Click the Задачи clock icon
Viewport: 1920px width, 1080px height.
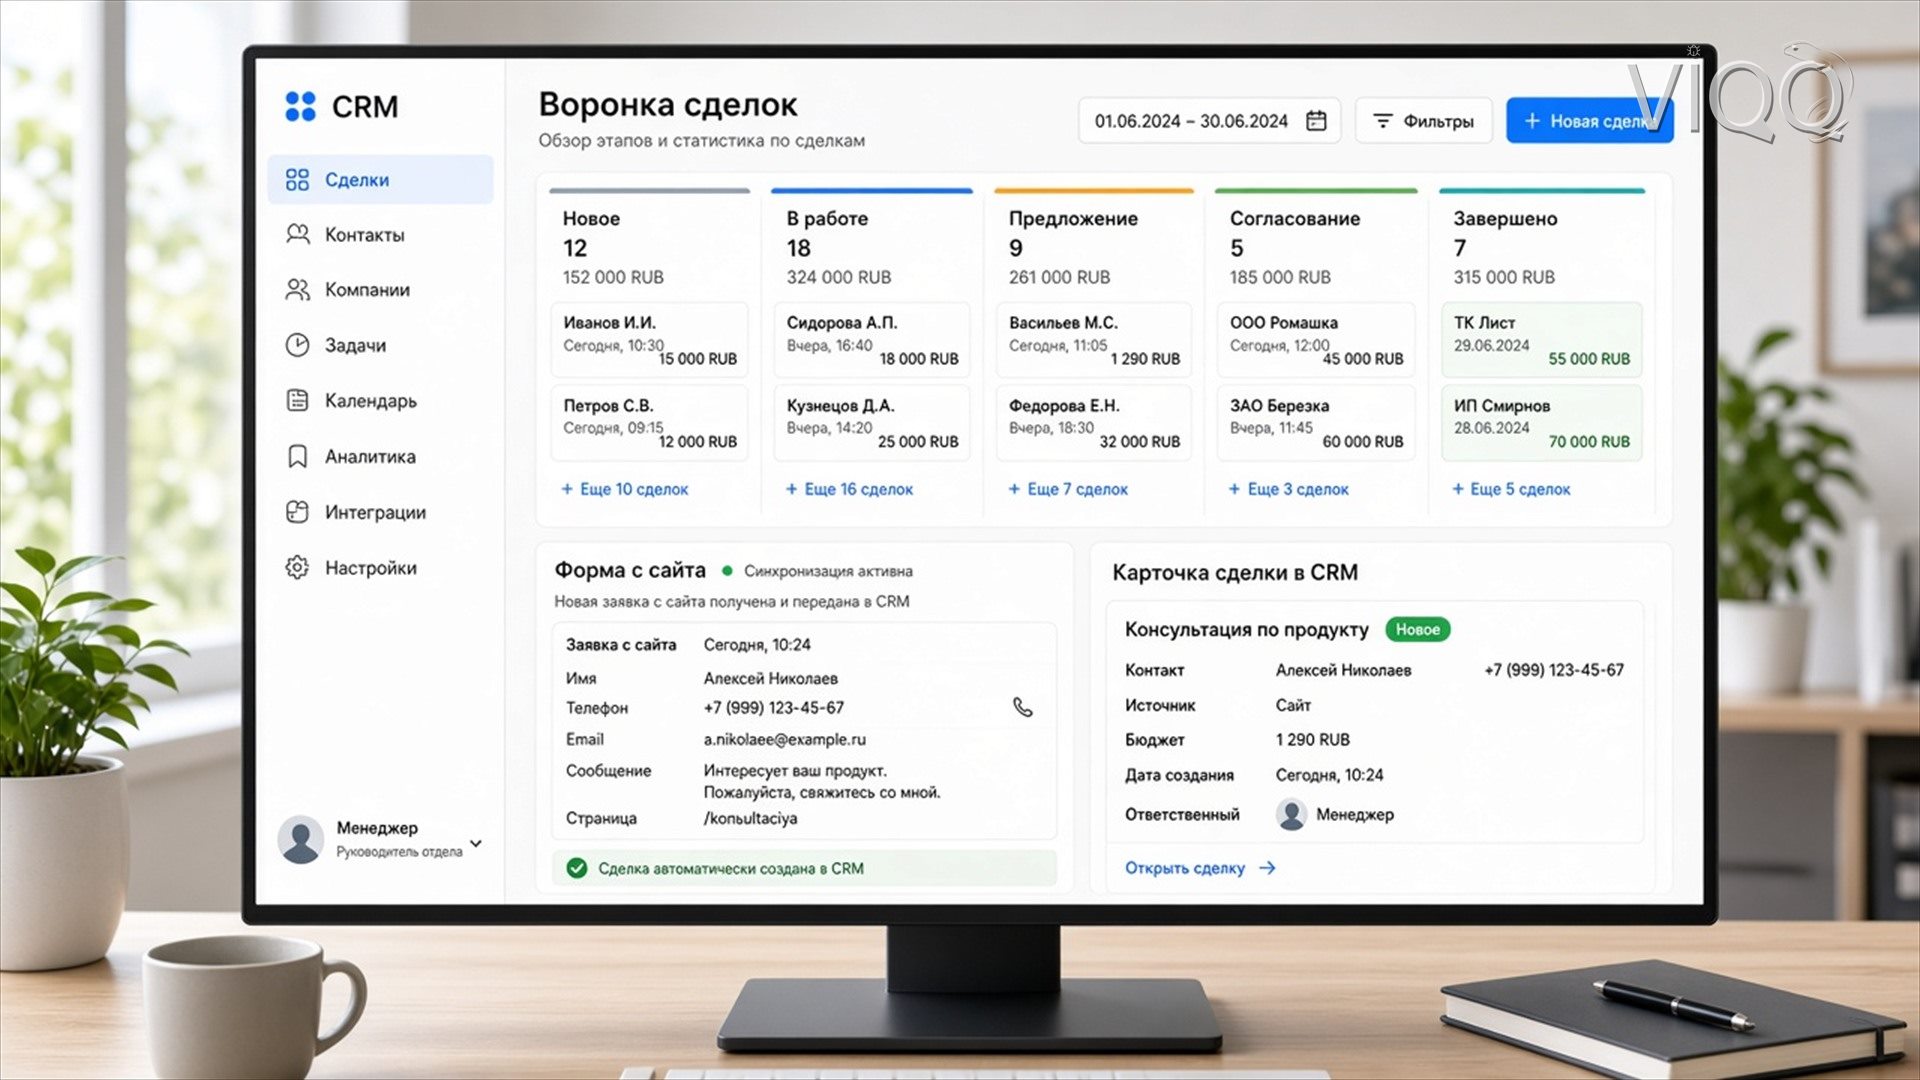coord(297,345)
